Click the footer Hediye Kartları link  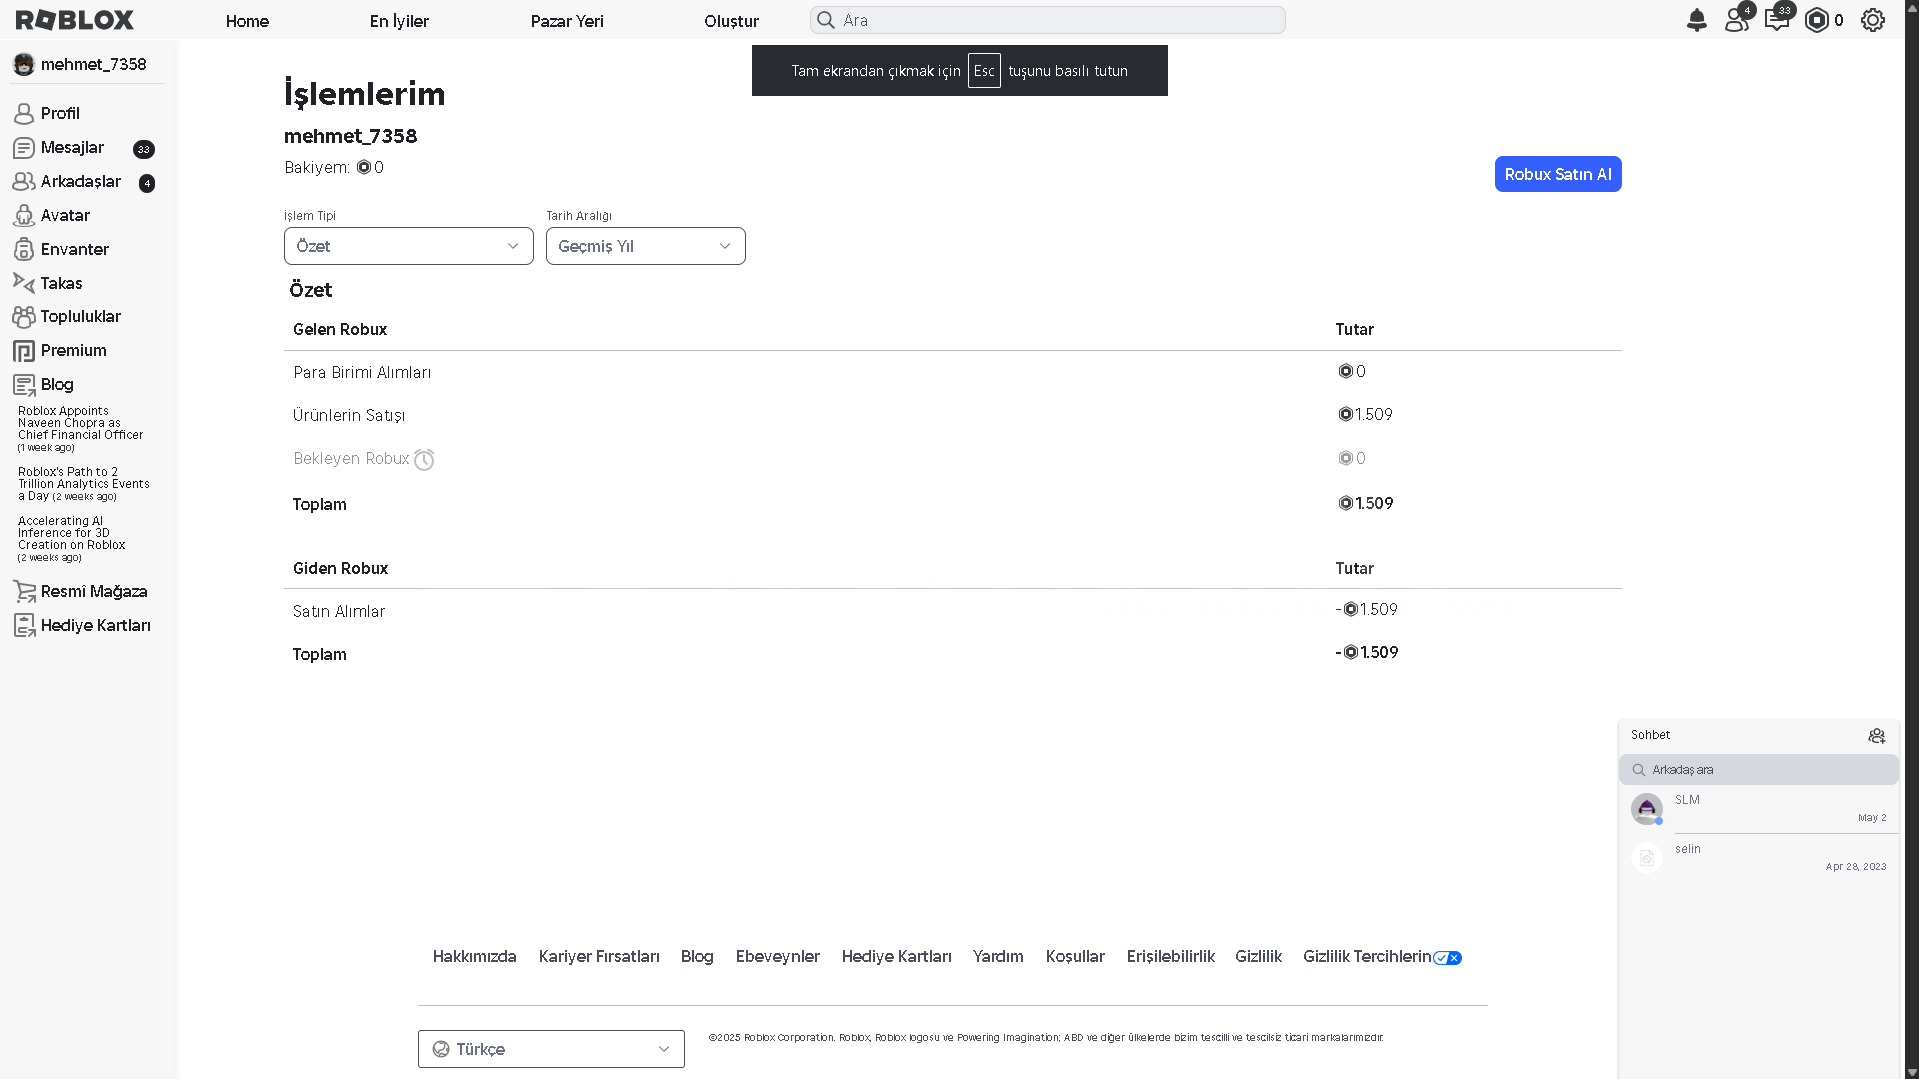pos(897,957)
